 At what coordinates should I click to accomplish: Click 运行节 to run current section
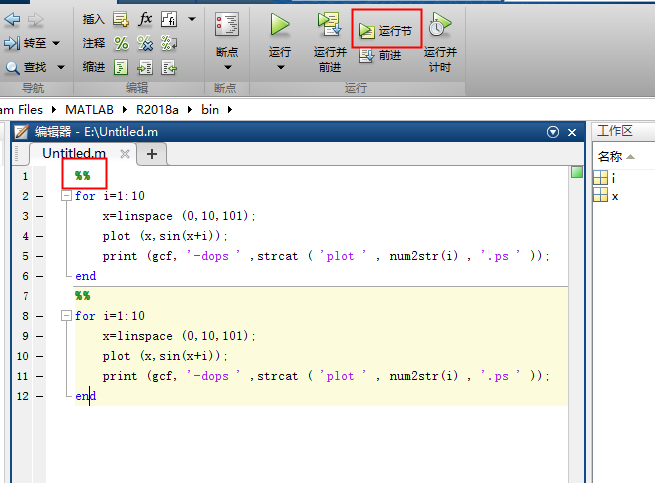[x=386, y=31]
